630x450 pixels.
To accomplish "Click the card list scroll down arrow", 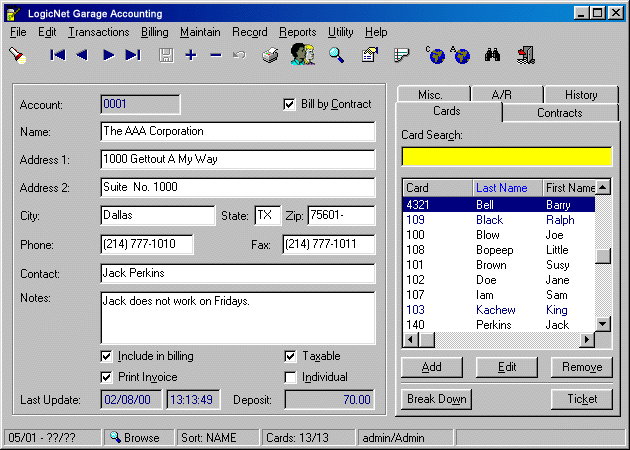I will (x=603, y=324).
